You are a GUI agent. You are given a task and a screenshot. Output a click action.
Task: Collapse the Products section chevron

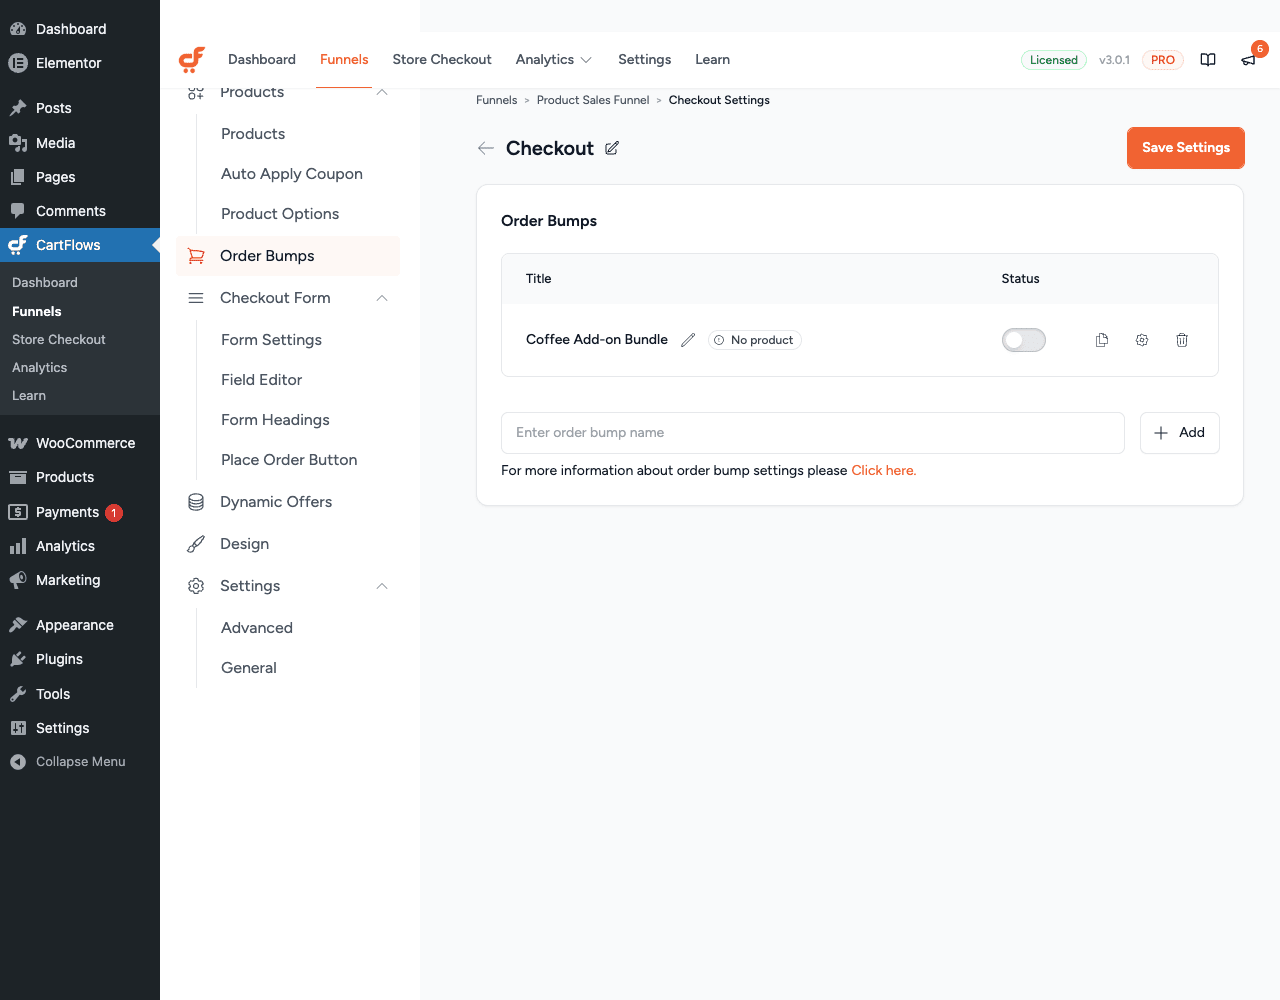382,92
